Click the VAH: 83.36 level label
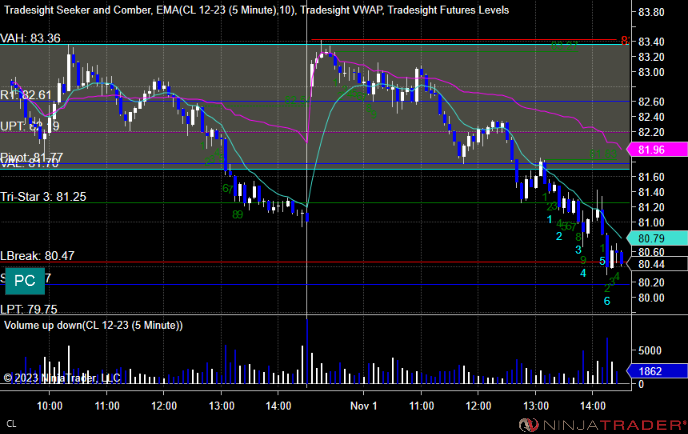Image resolution: width=688 pixels, height=434 pixels. tap(30, 38)
